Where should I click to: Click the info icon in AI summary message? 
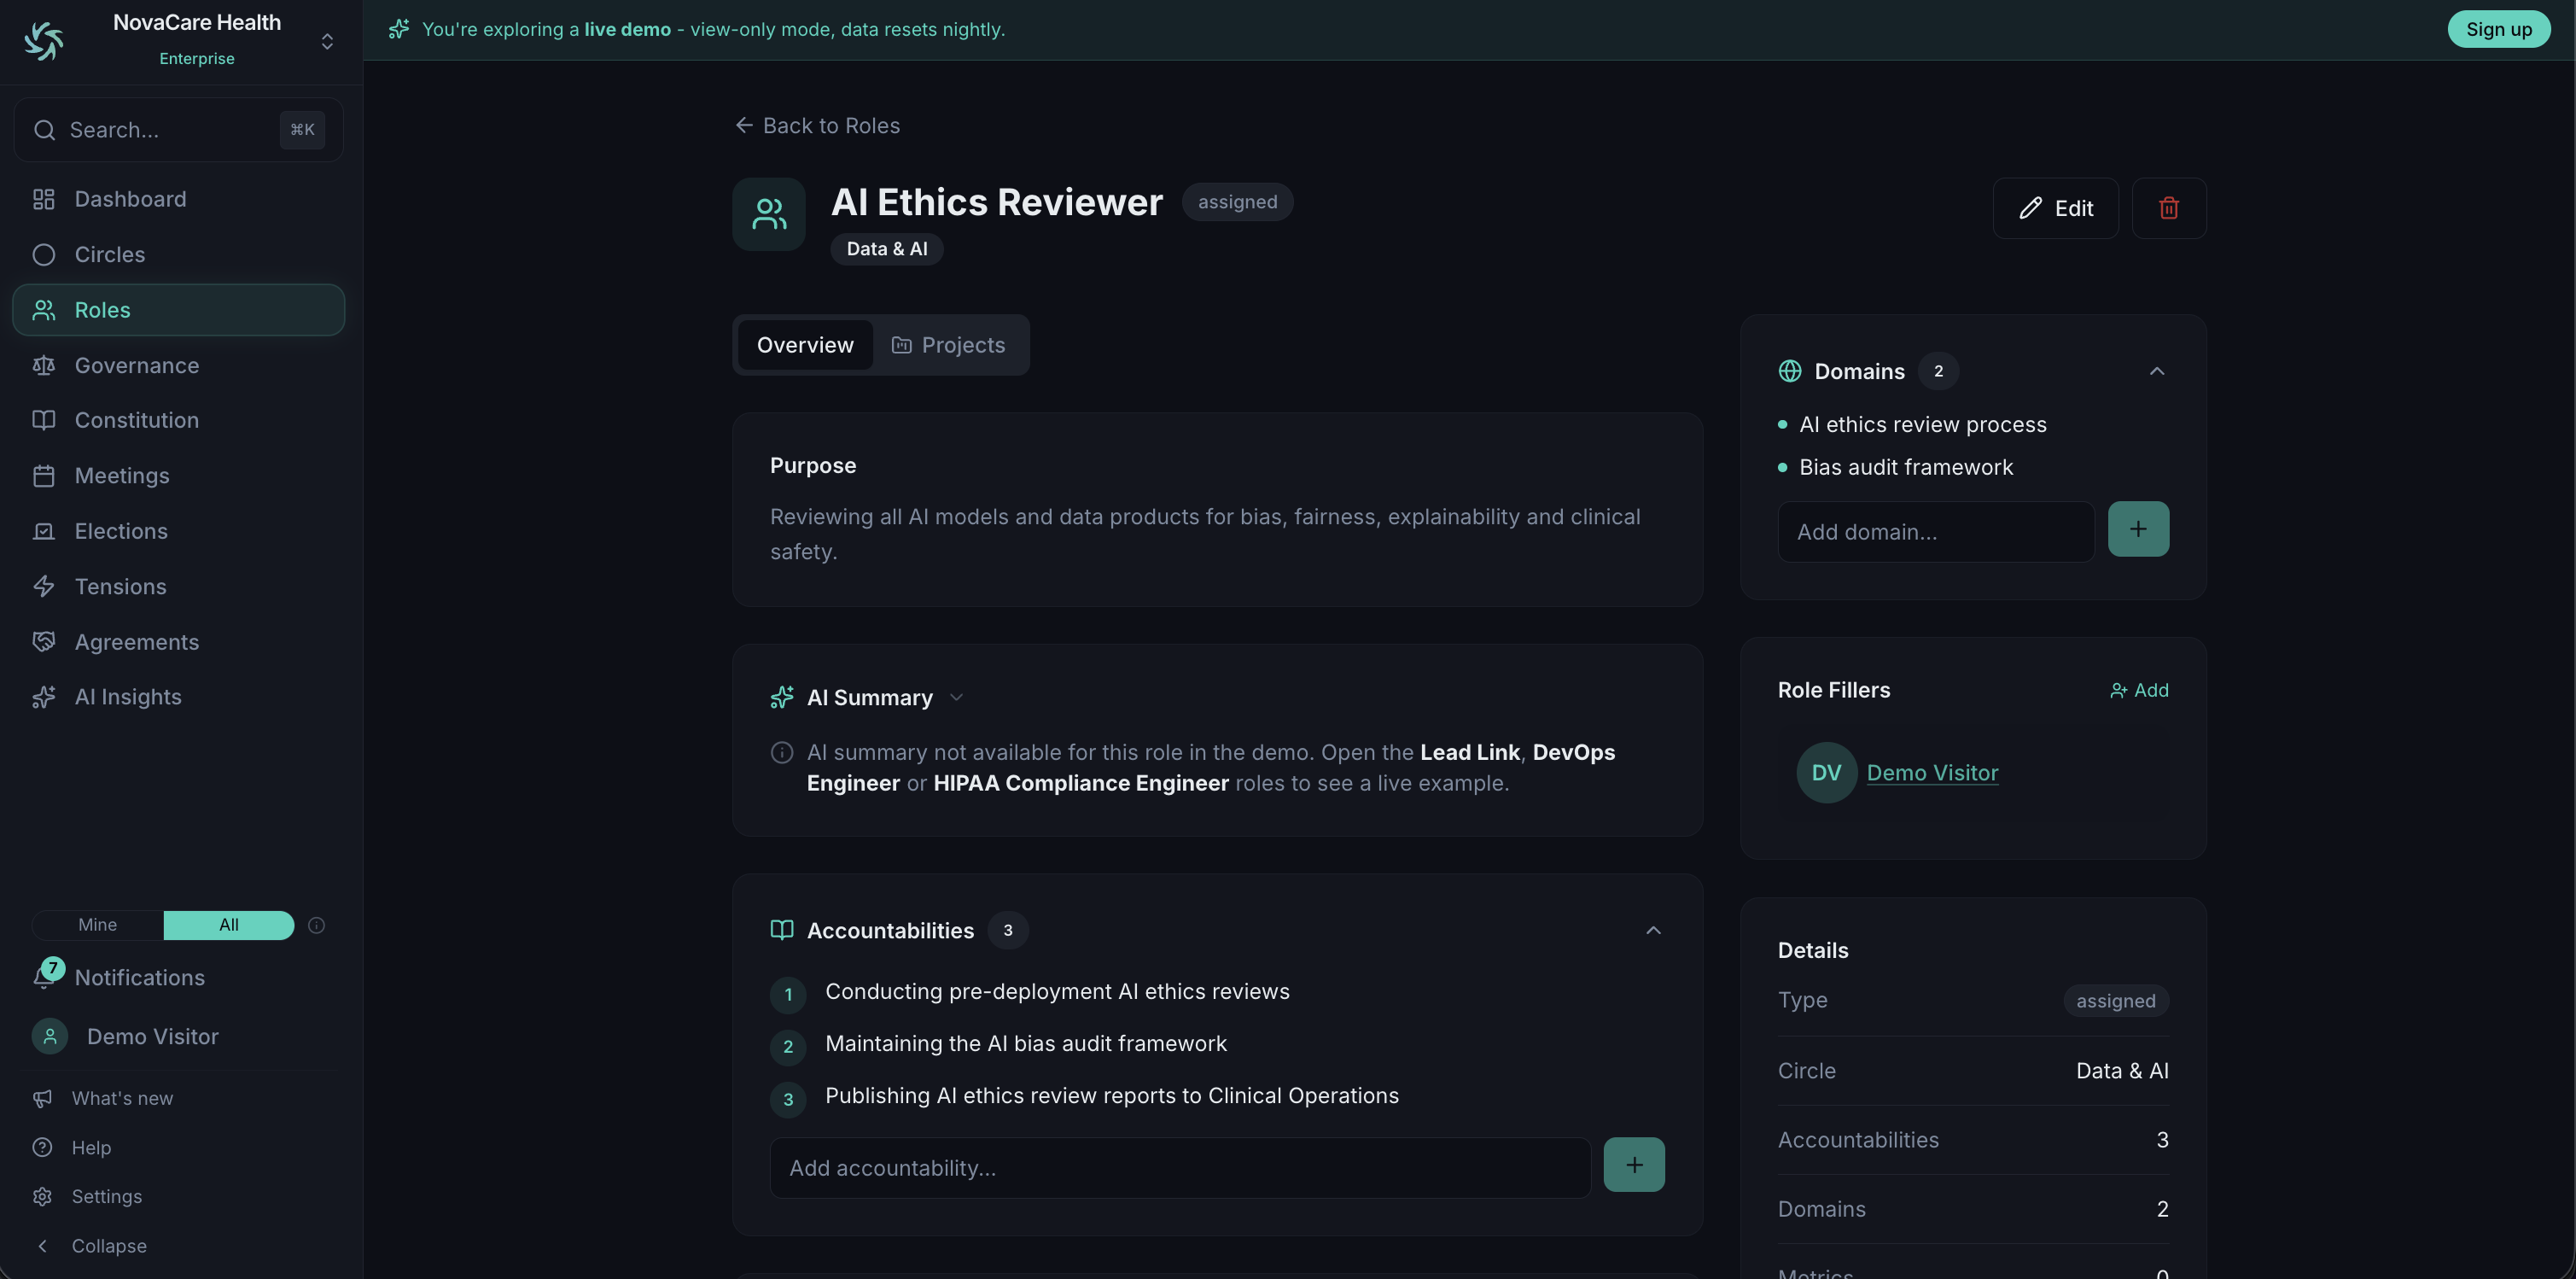point(782,752)
